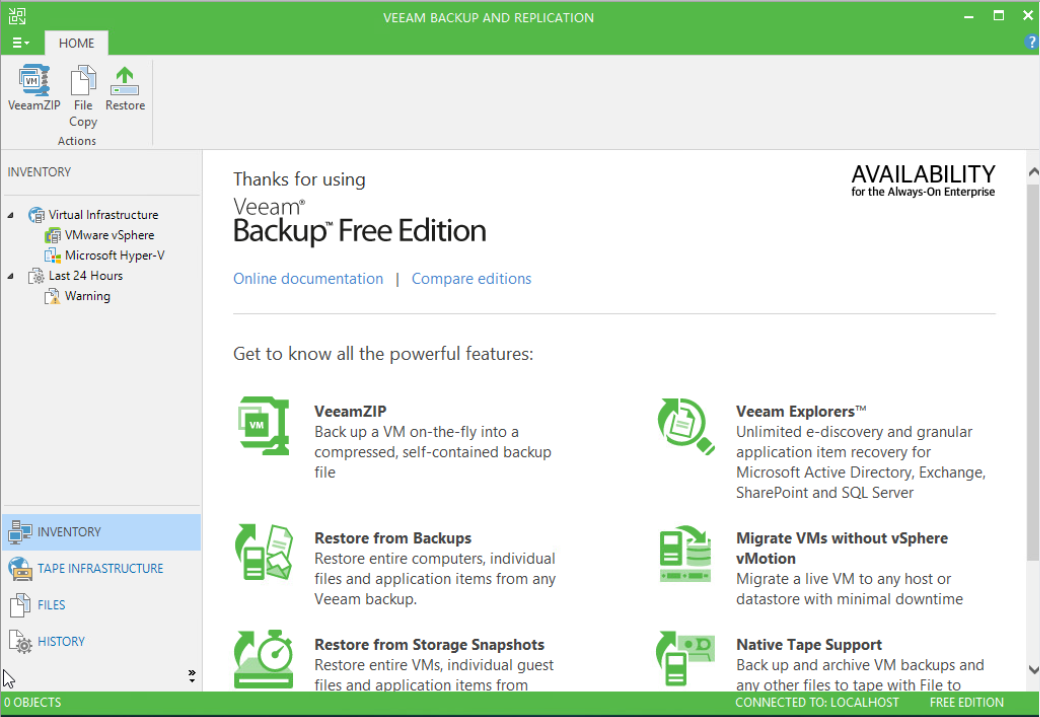1040x717 pixels.
Task: Click the Veeam logo icon in title bar
Action: [17, 16]
